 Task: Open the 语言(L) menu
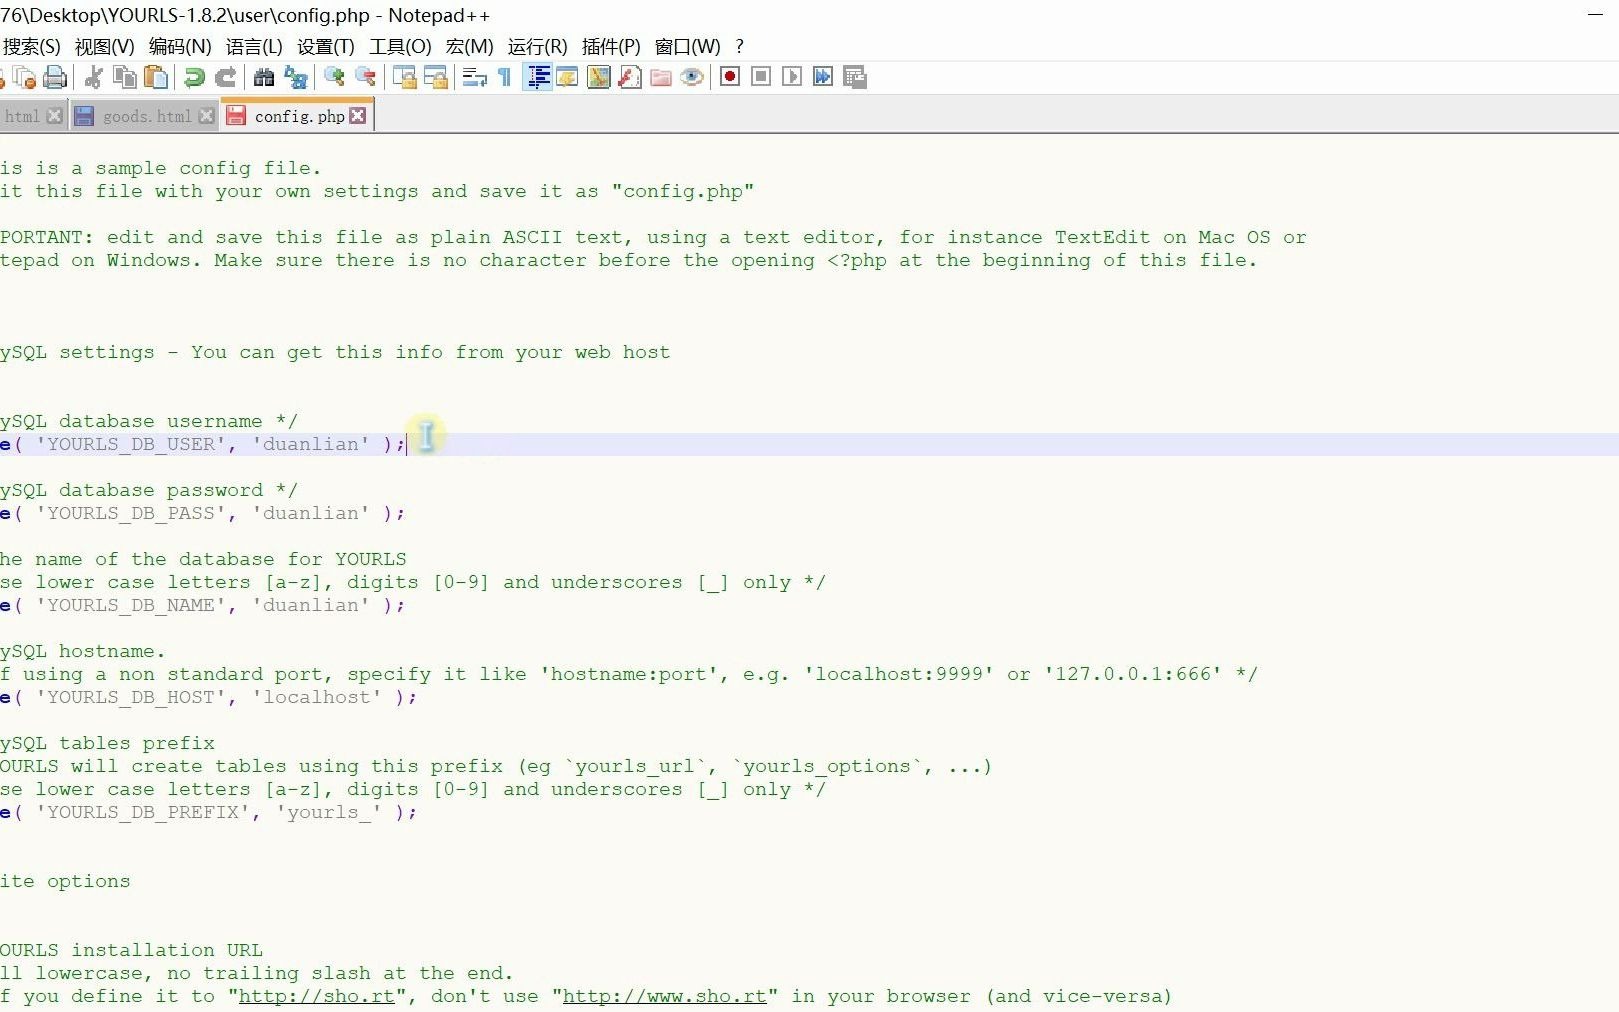click(254, 47)
